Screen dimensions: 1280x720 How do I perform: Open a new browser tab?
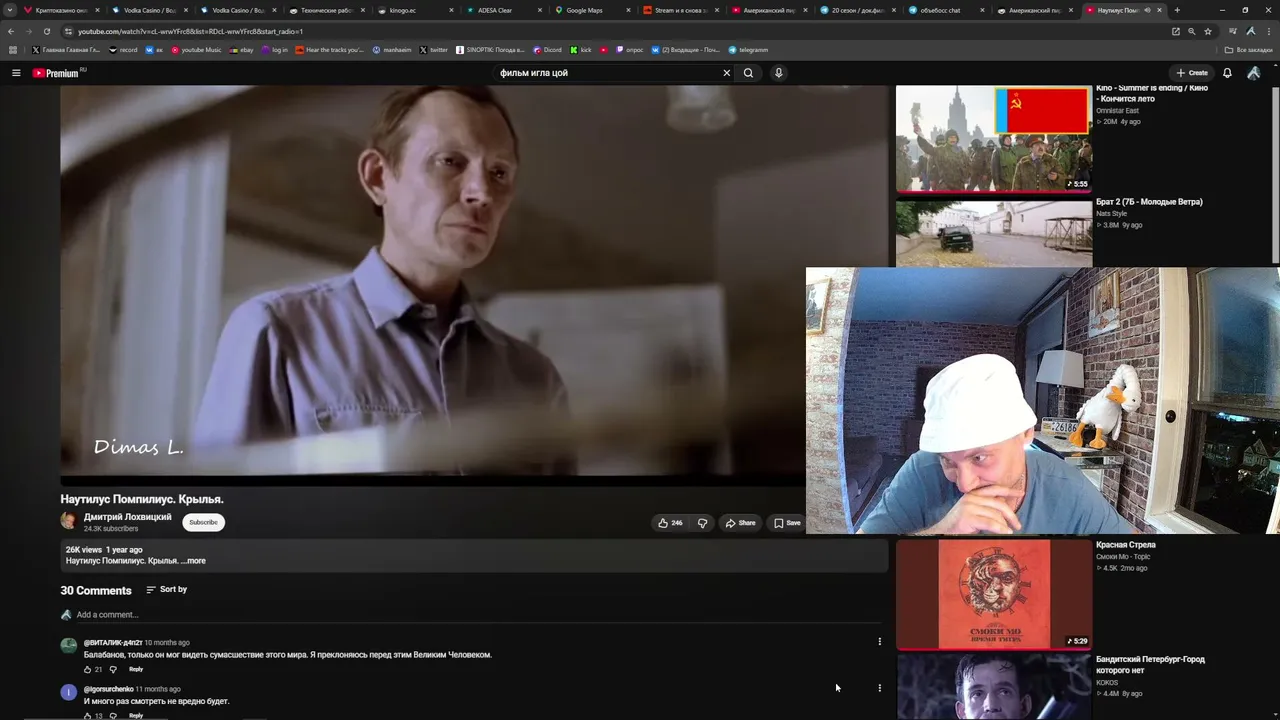(1177, 10)
